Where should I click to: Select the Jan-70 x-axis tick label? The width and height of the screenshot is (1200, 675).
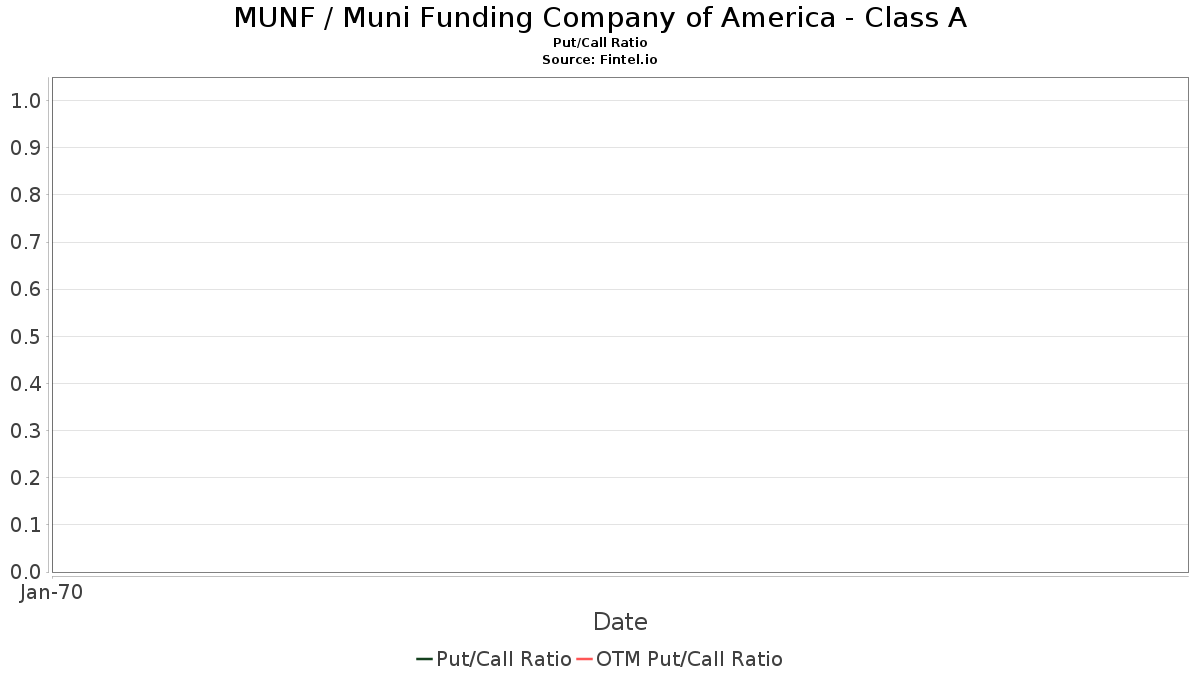click(x=51, y=592)
